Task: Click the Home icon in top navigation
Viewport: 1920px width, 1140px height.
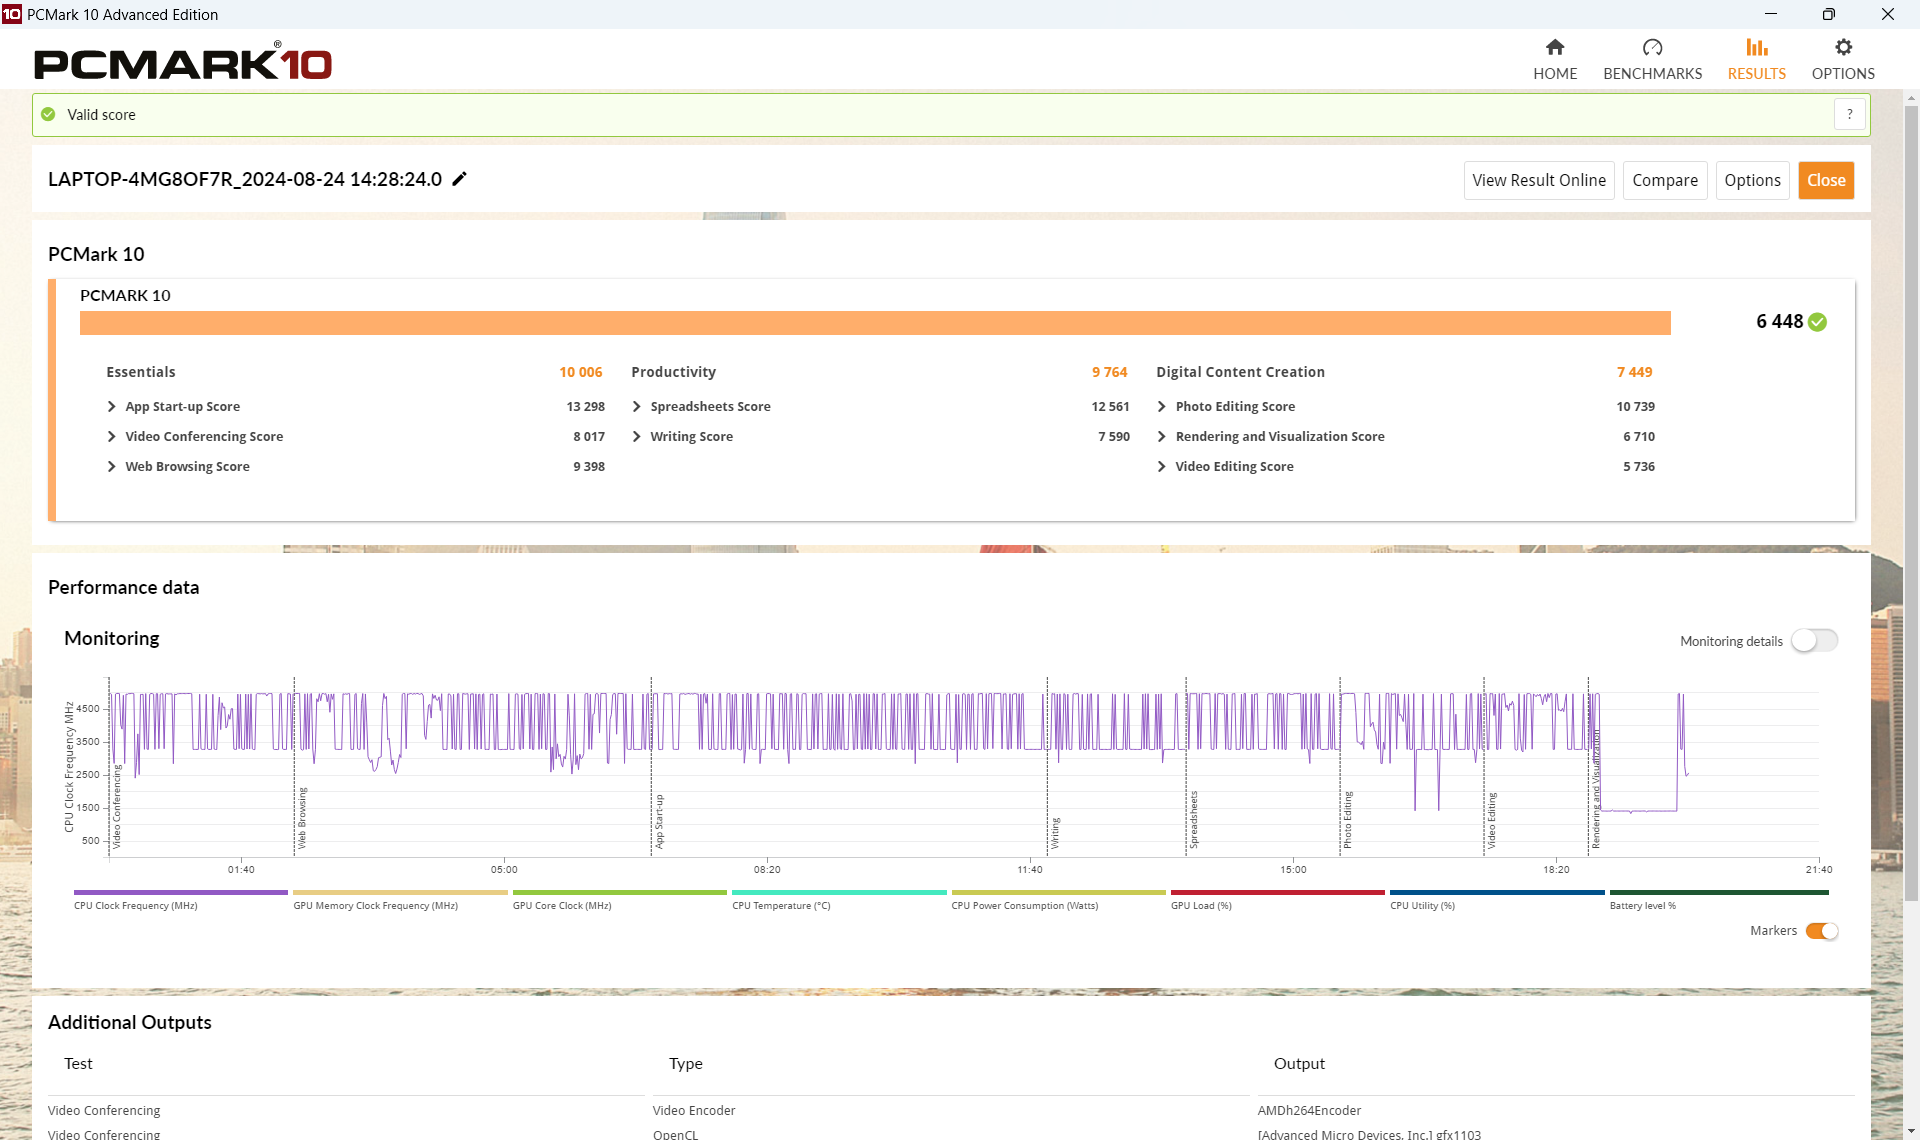Action: [1554, 47]
